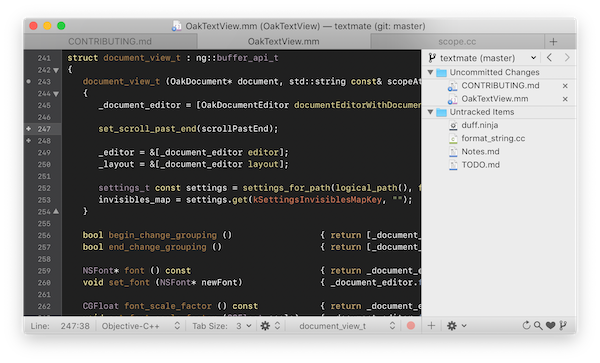Screen dimensions: 600x363
Task: Click the OakTextView.mm file icon in browser
Action: pyautogui.click(x=453, y=99)
